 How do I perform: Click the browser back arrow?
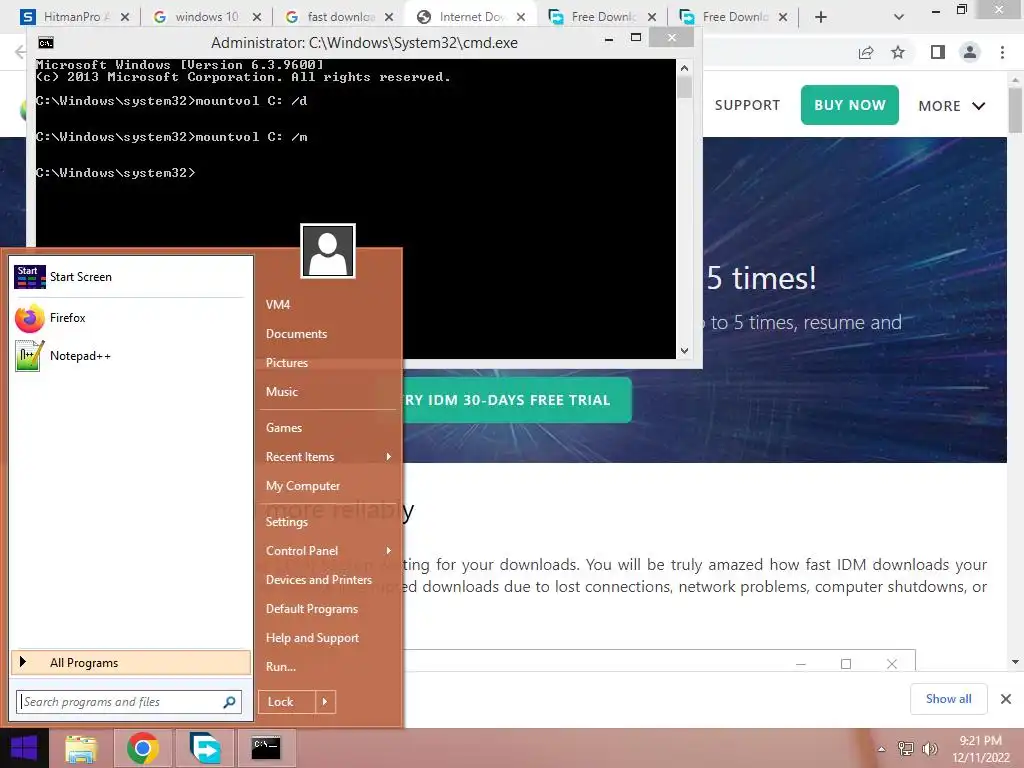click(20, 52)
